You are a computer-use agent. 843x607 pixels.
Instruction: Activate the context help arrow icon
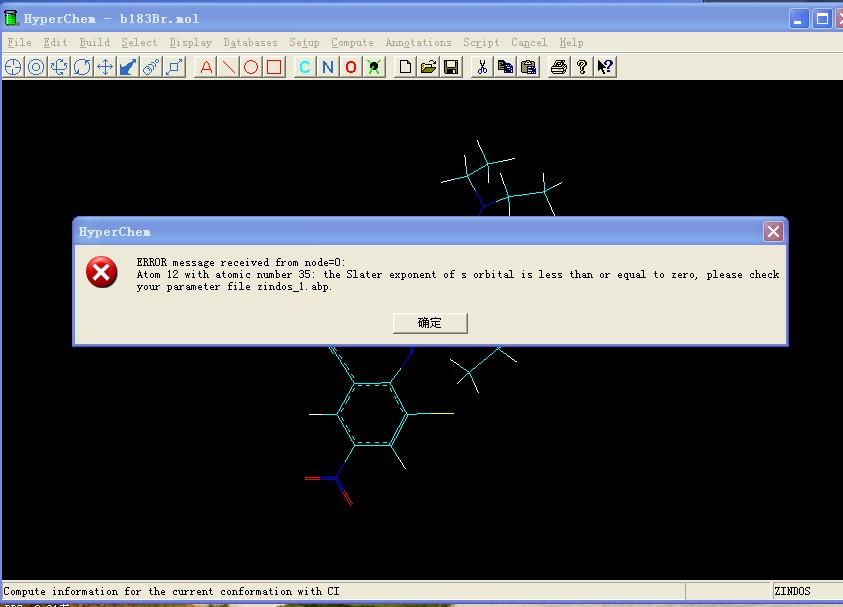tap(605, 67)
